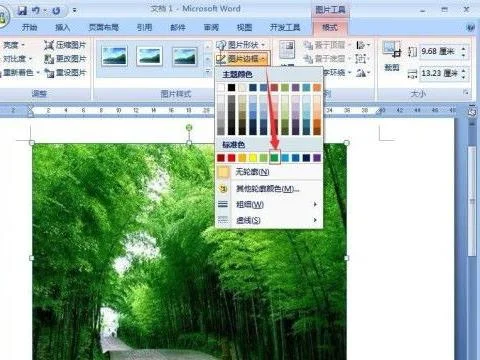The height and width of the screenshot is (360, 480).
Task: Pick the black theme color swatch
Action: (231, 87)
